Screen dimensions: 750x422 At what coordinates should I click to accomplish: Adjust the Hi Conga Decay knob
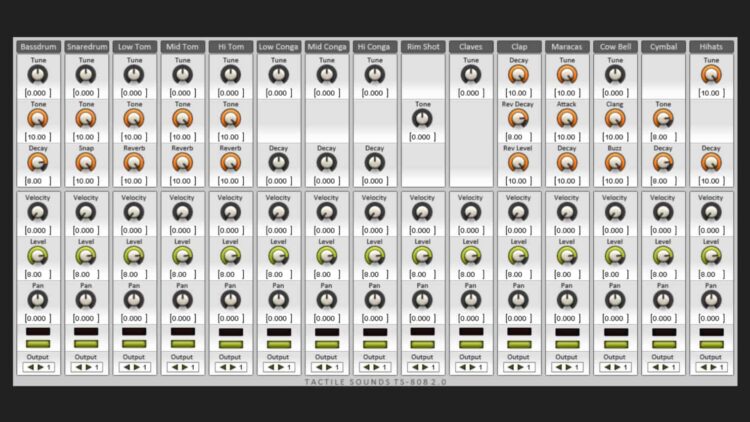tap(375, 163)
